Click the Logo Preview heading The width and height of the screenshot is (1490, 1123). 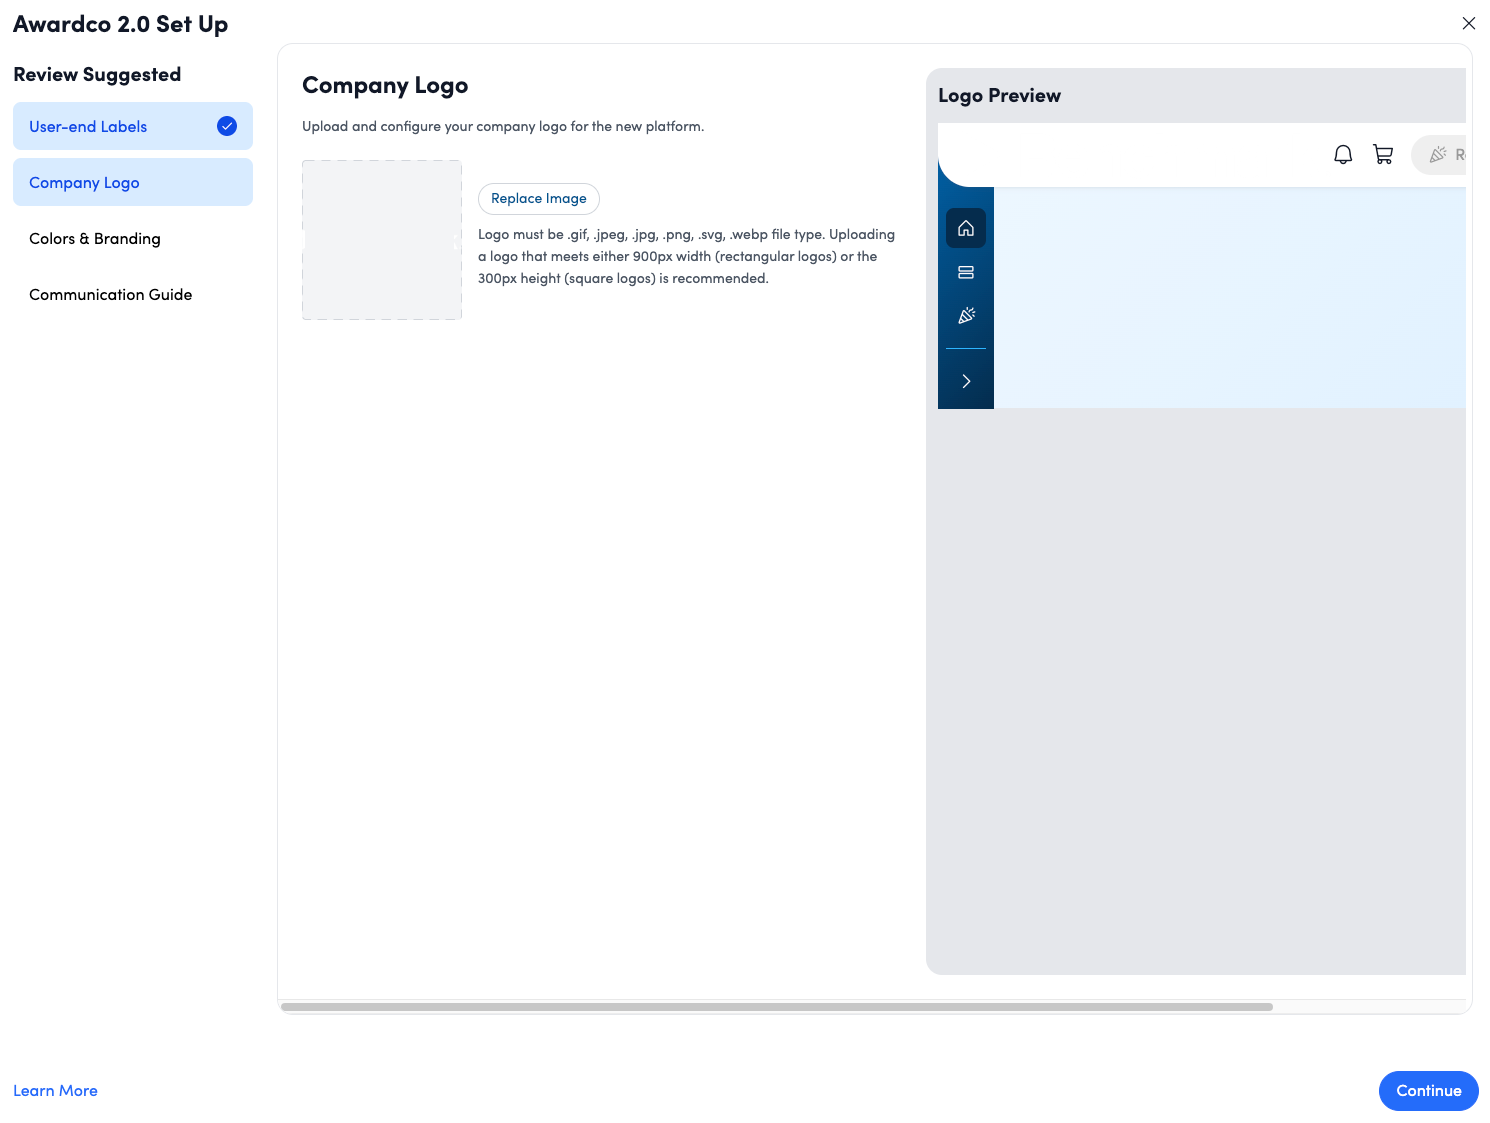point(999,96)
